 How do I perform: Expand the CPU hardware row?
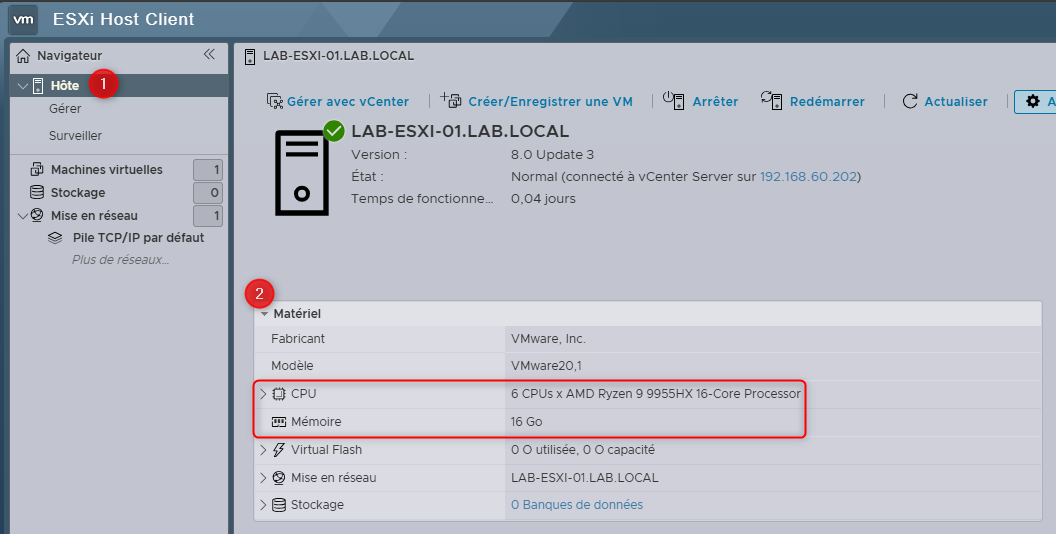pos(263,394)
